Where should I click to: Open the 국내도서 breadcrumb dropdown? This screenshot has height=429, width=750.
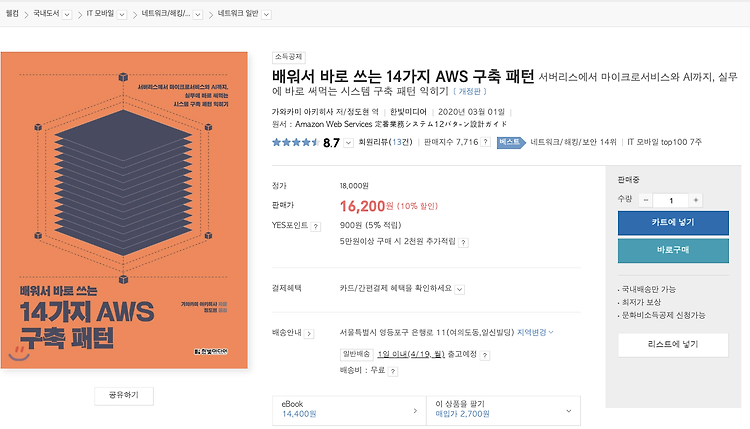coord(67,15)
